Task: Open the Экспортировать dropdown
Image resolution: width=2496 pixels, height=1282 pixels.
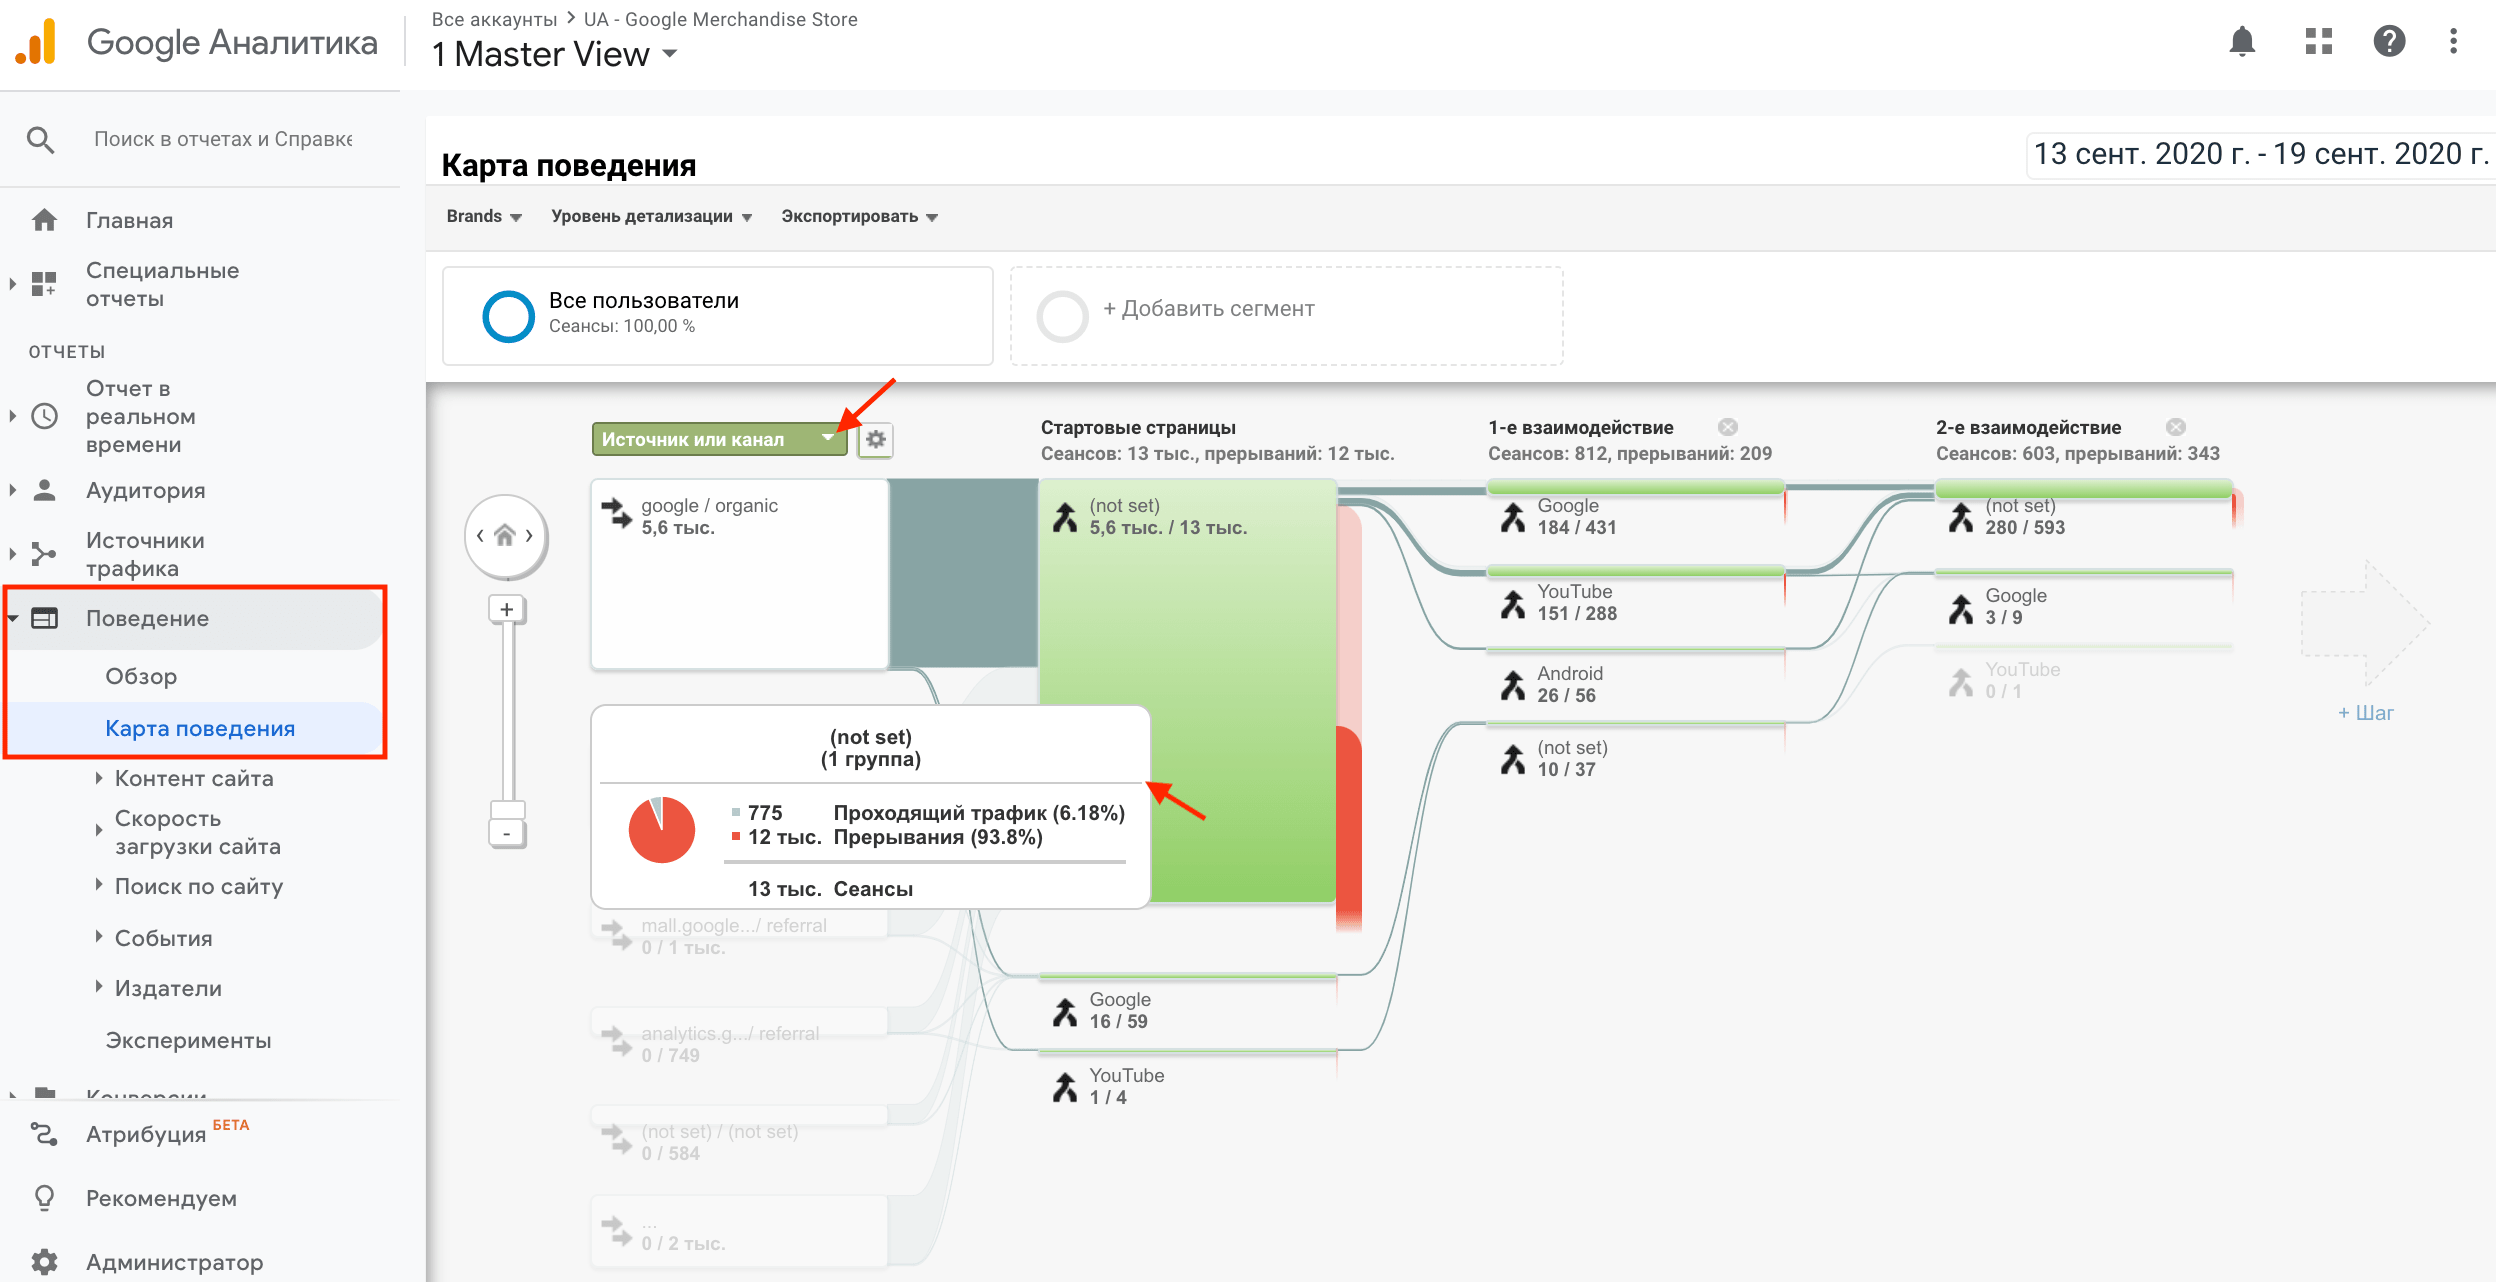Action: [859, 216]
